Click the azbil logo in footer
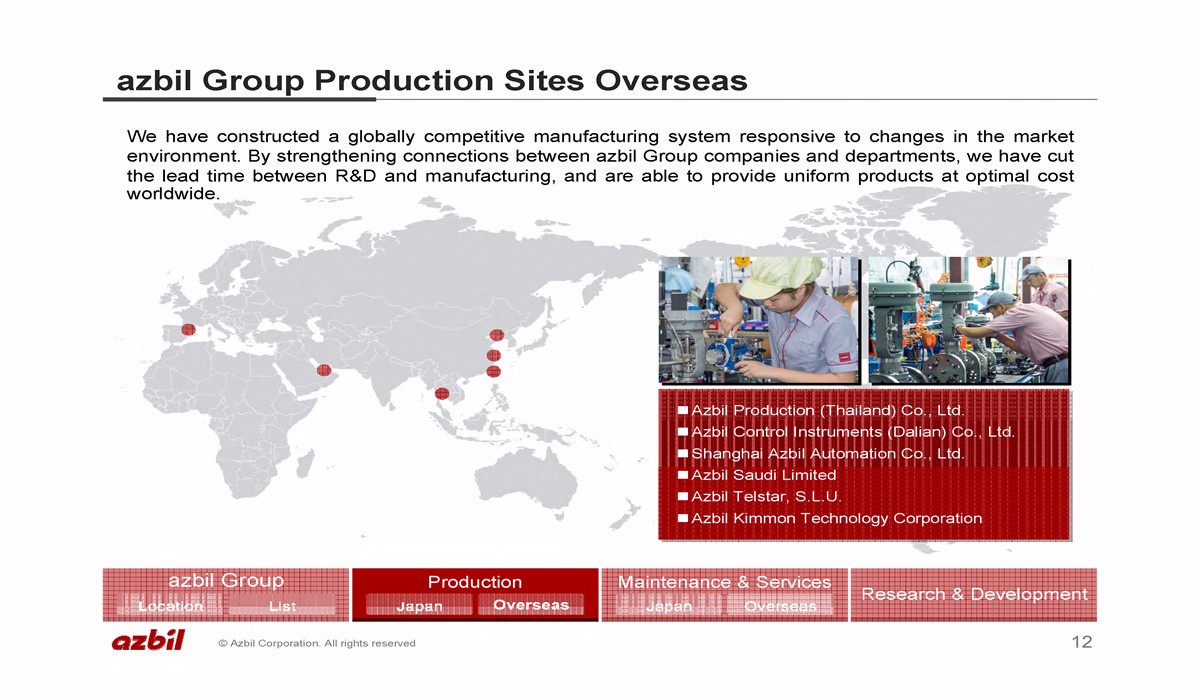 pyautogui.click(x=148, y=642)
